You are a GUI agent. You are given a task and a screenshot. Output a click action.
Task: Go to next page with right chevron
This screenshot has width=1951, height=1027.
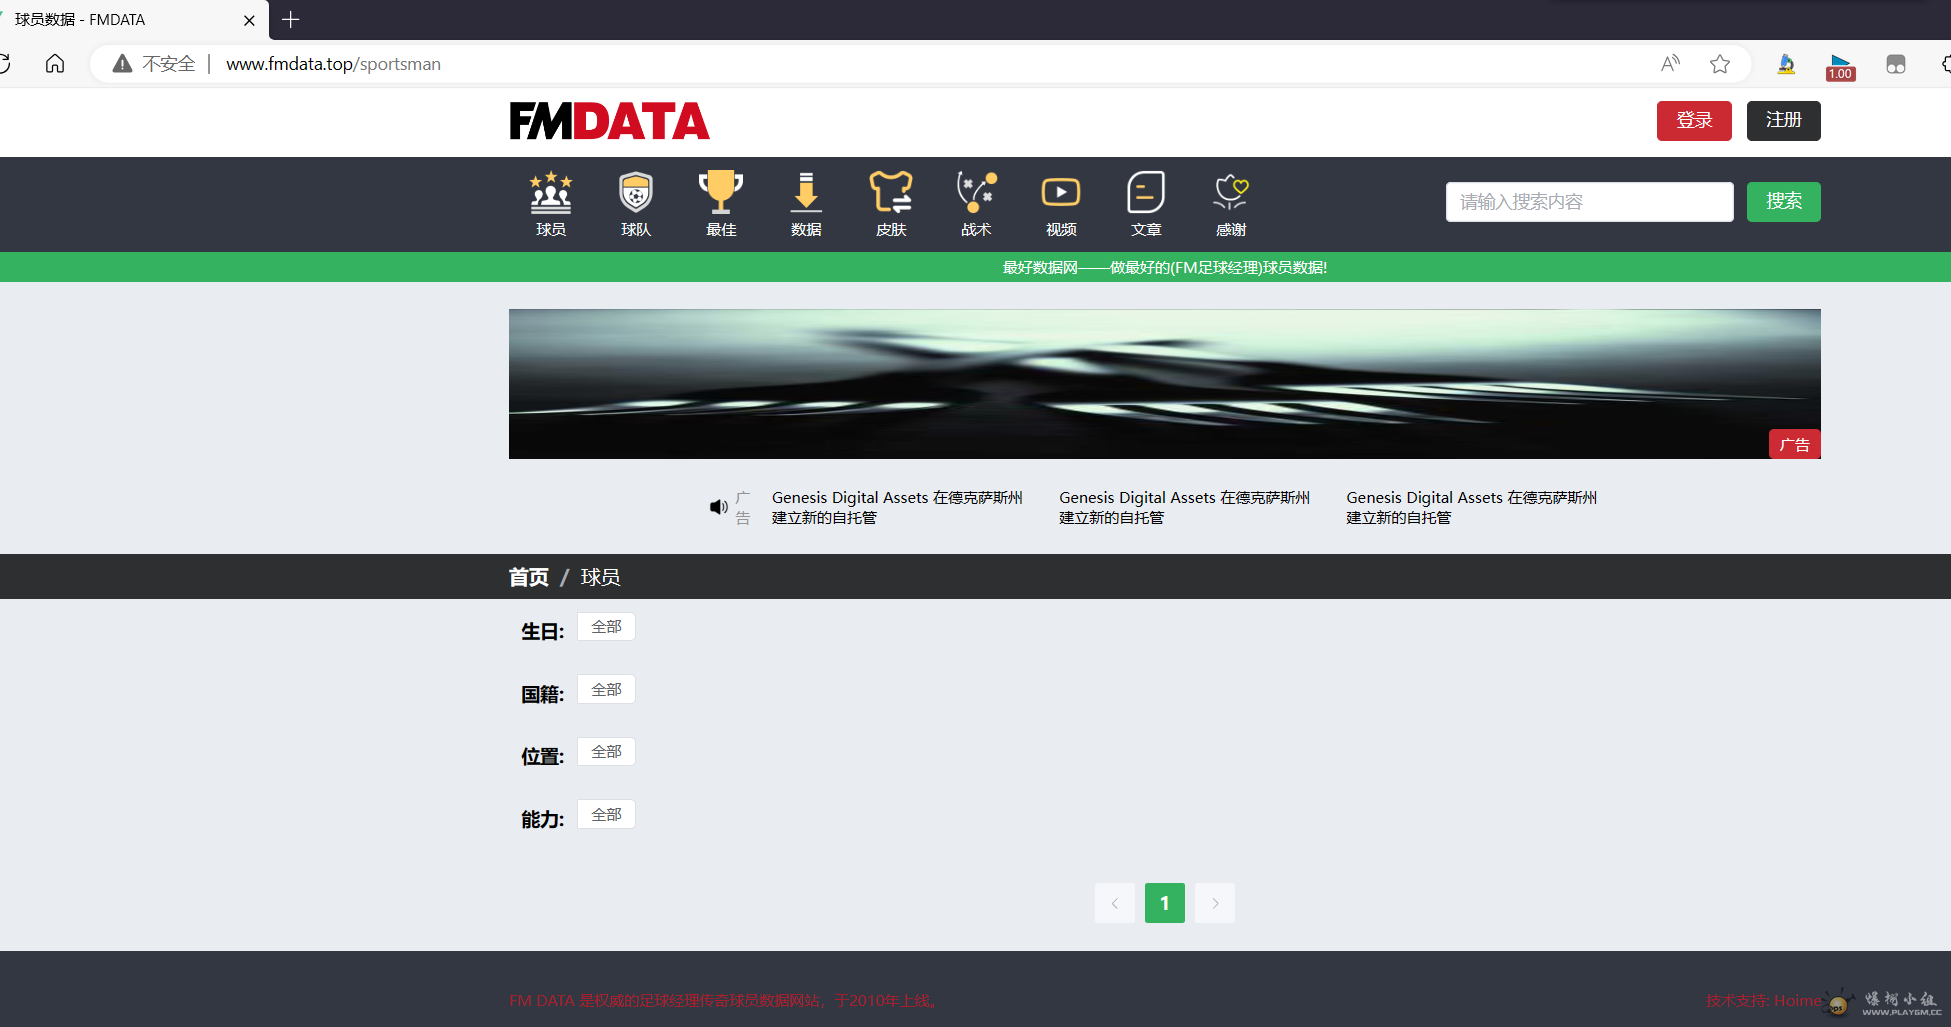click(1215, 903)
